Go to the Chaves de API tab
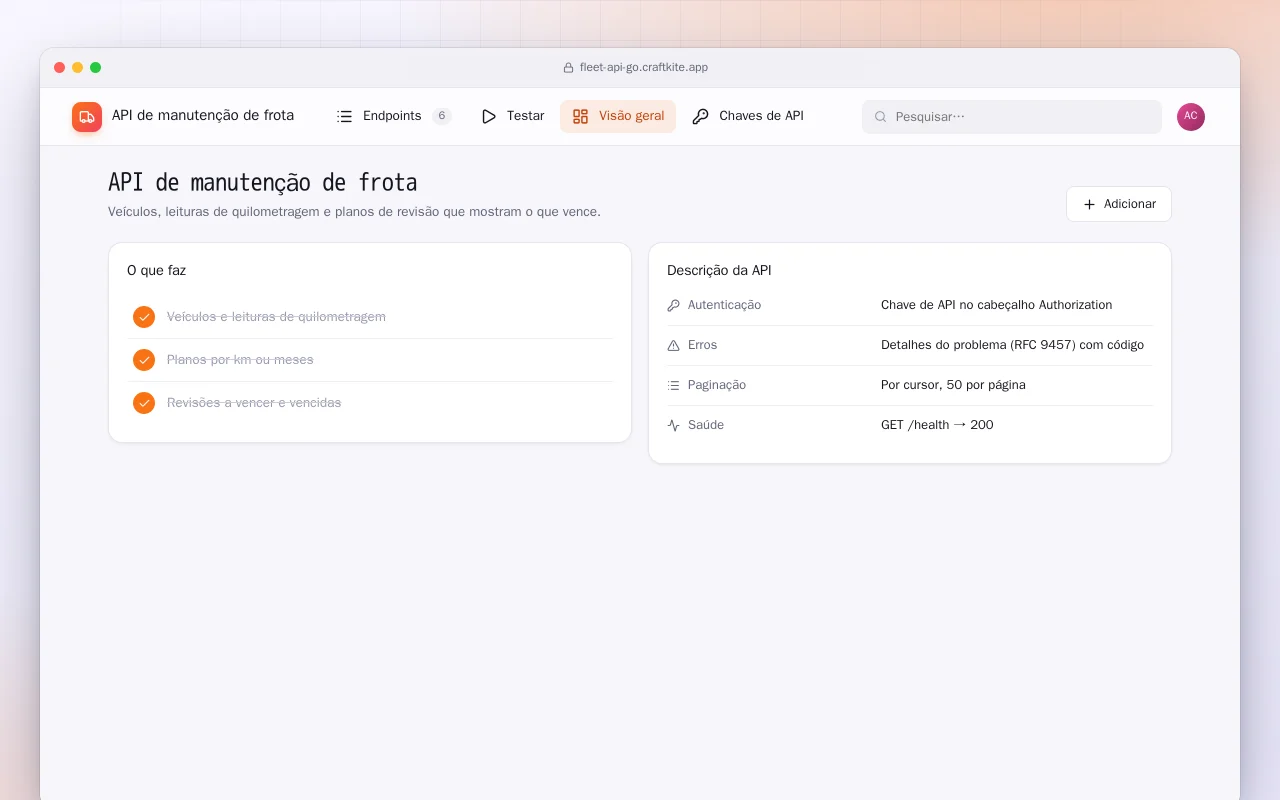The height and width of the screenshot is (800, 1280). click(748, 116)
